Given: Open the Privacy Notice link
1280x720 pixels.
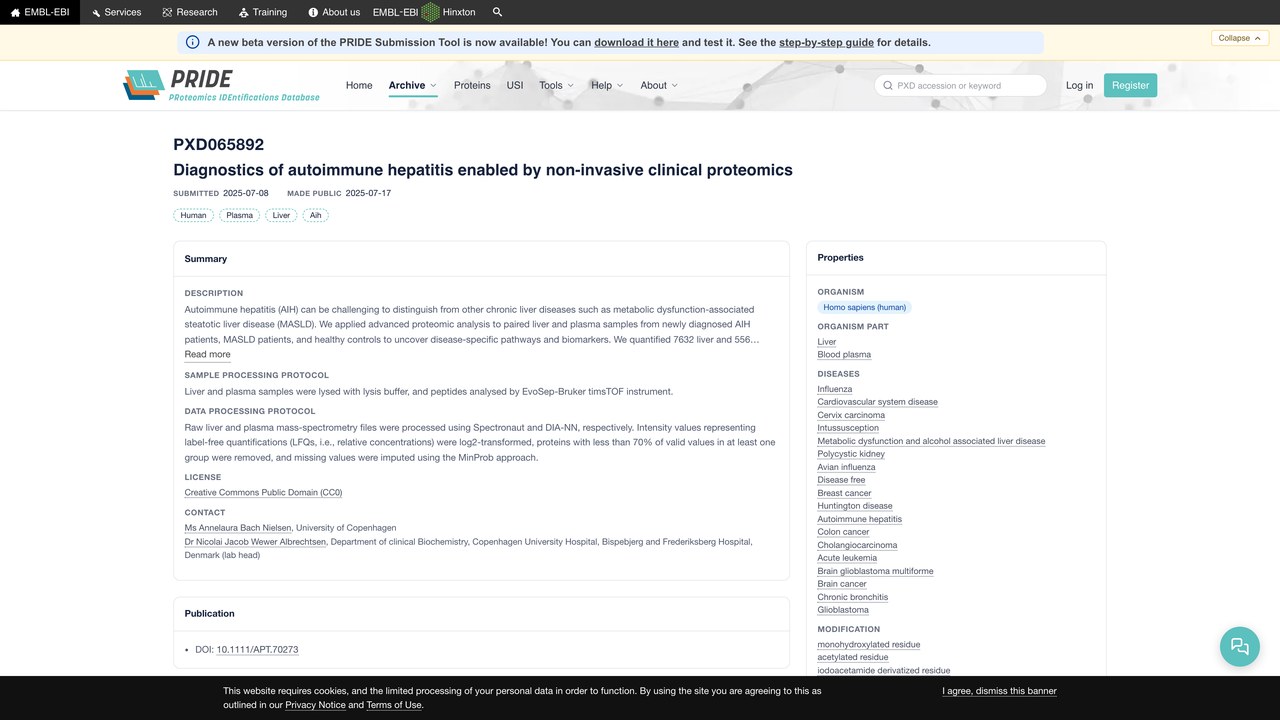Looking at the screenshot, I should 315,705.
